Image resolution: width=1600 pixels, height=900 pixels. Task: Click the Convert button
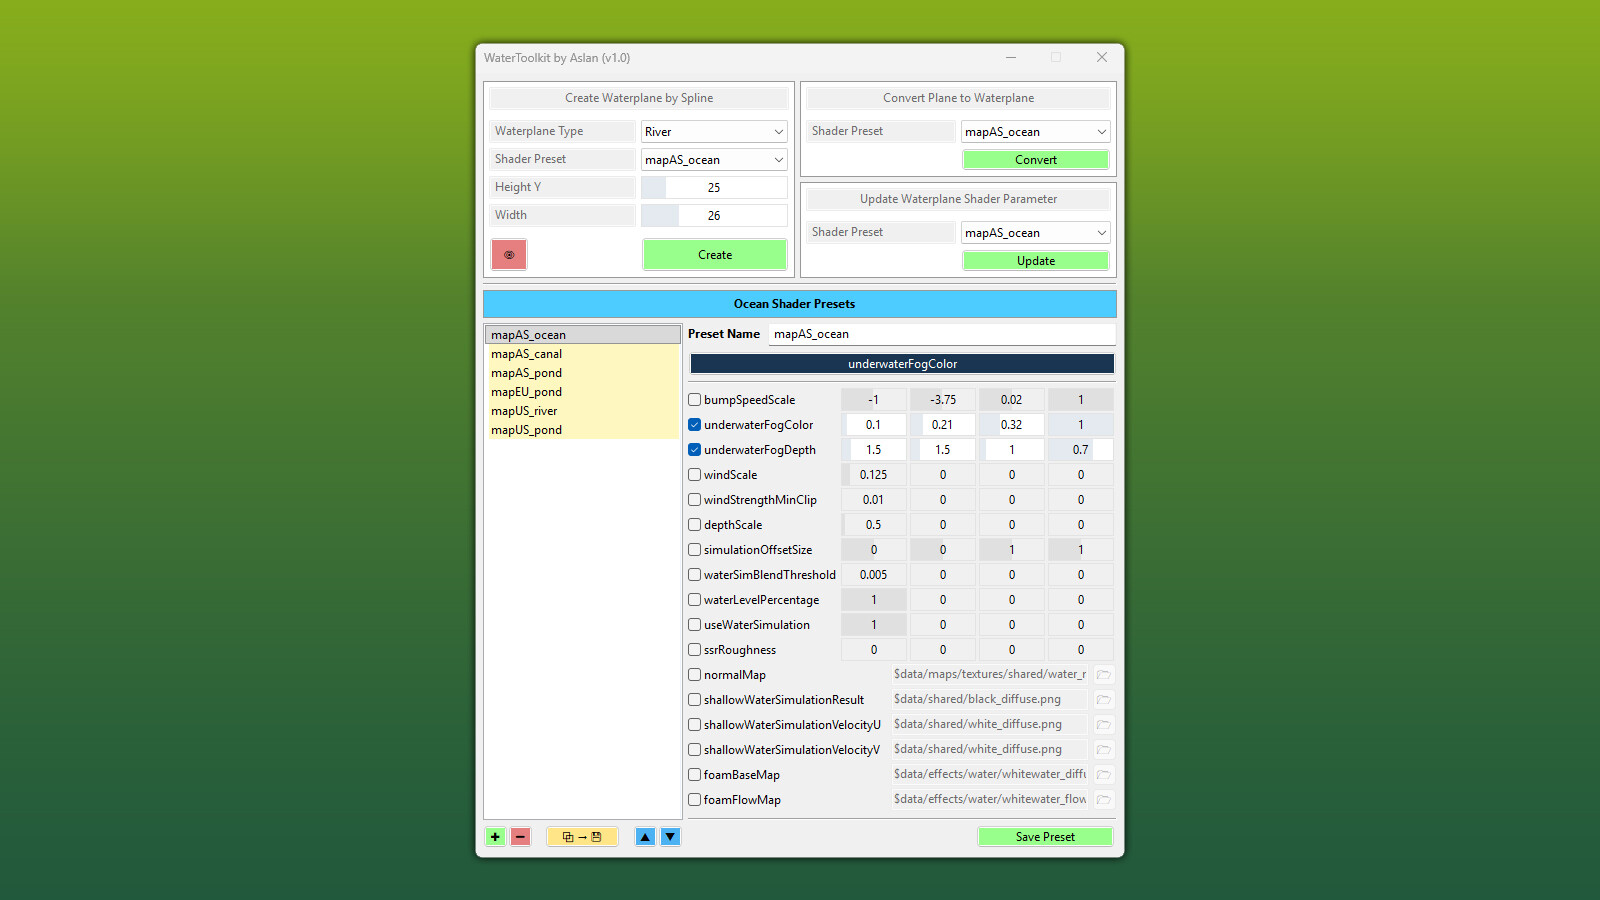tap(1035, 159)
